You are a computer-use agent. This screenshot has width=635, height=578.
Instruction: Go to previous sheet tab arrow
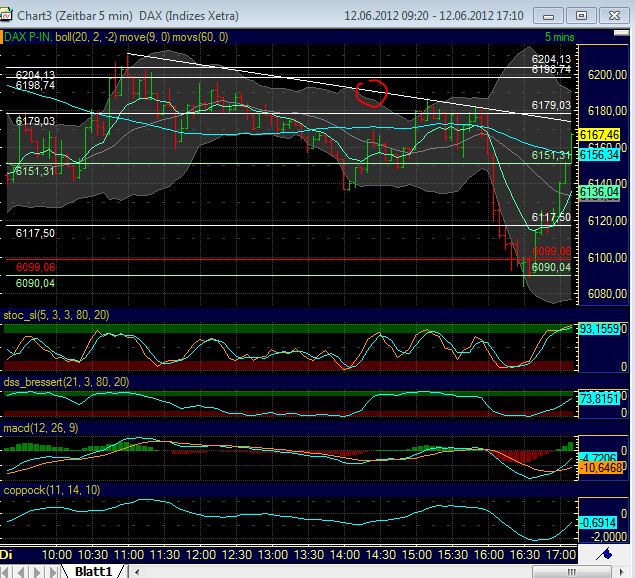pyautogui.click(x=22, y=572)
